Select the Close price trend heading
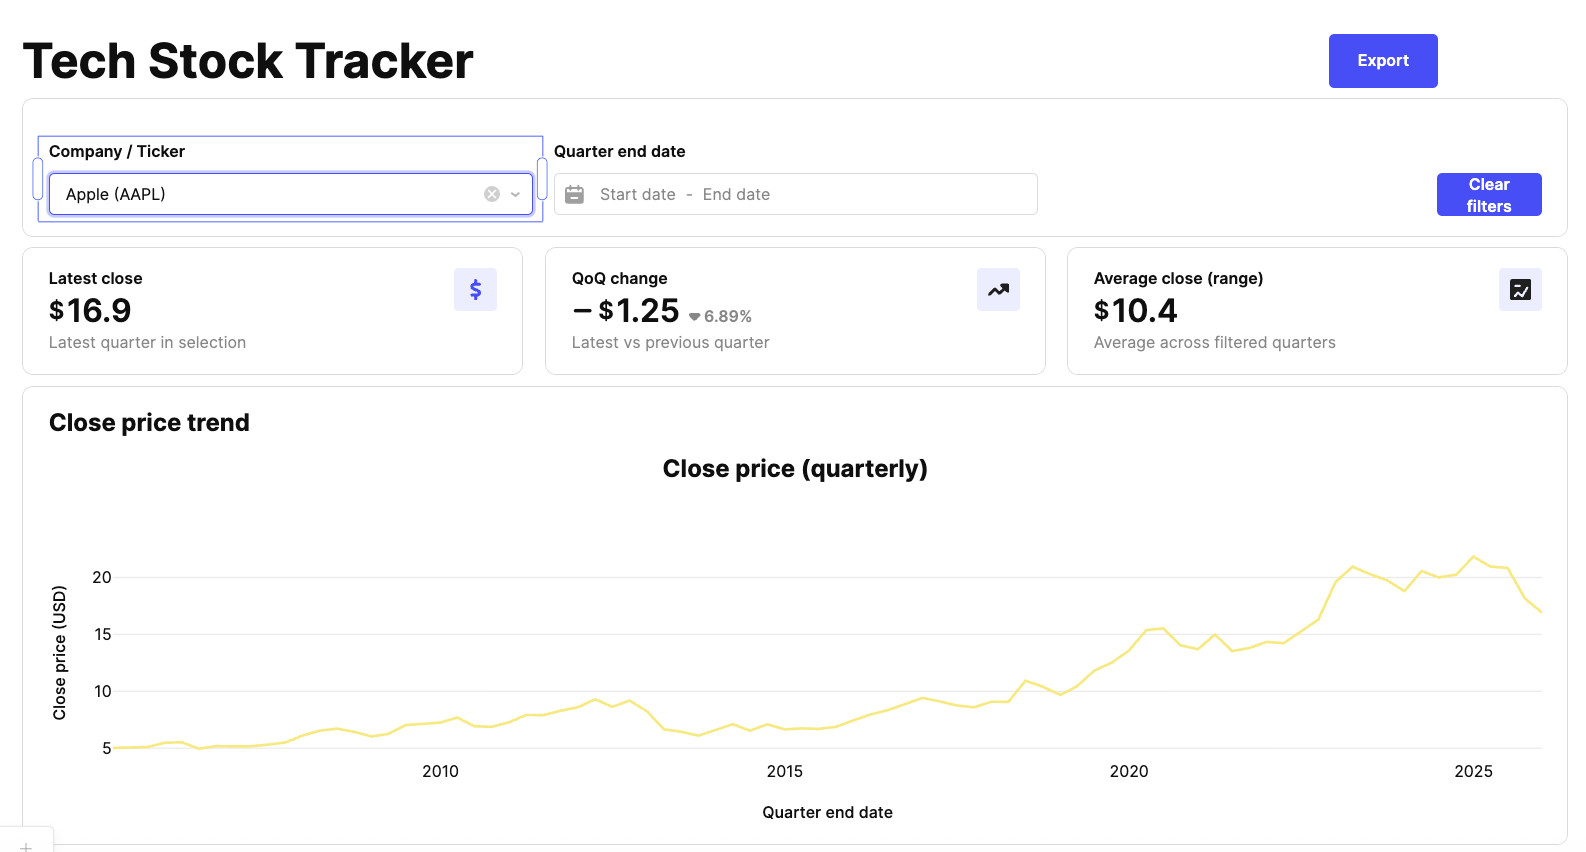 coord(149,423)
